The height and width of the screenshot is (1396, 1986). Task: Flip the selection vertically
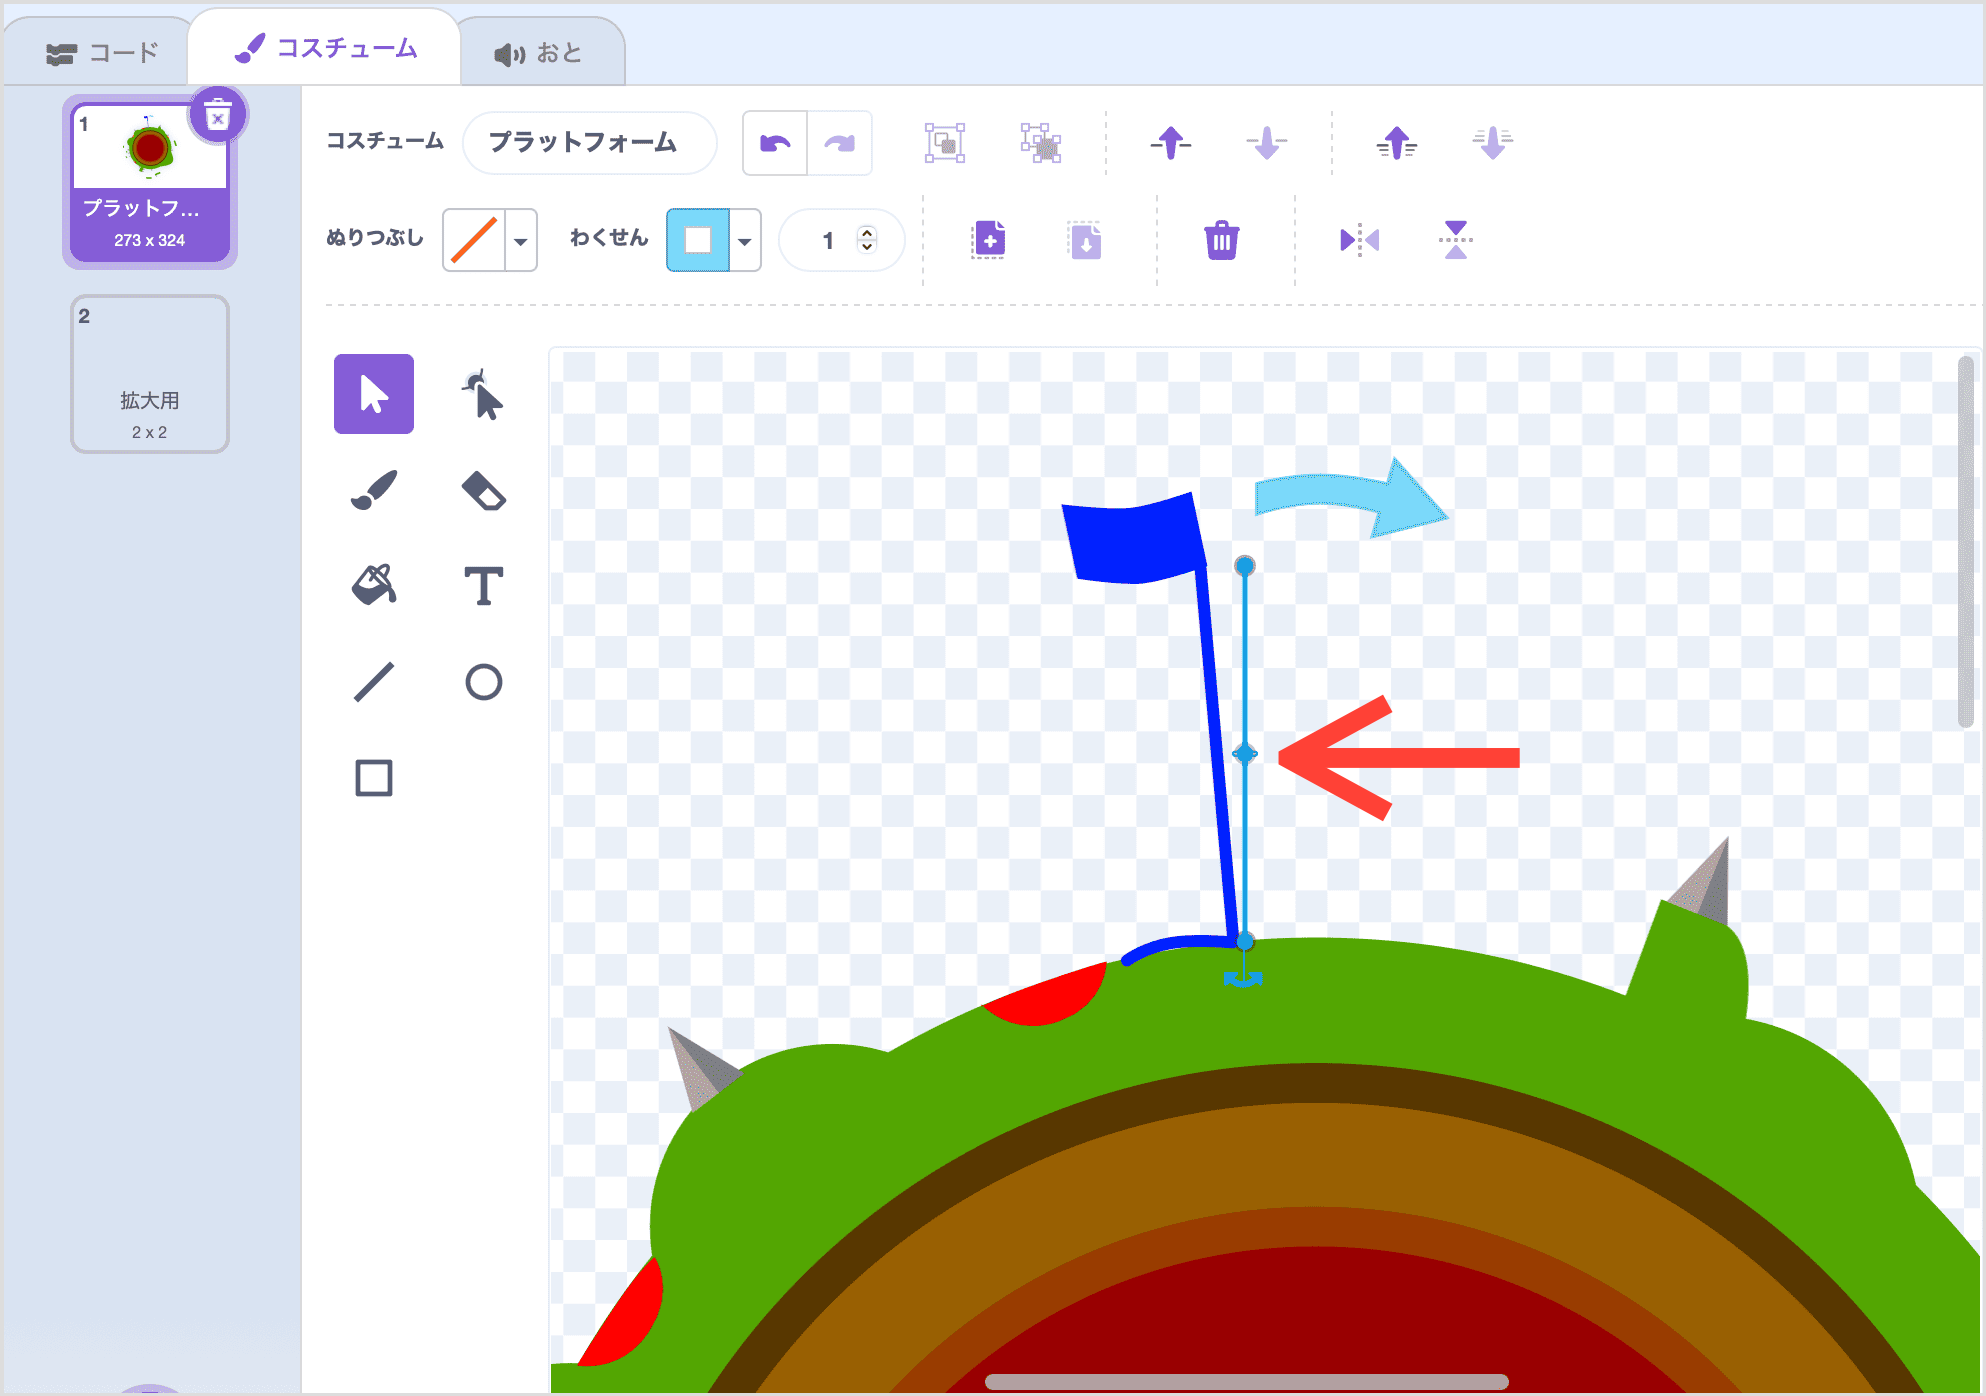click(1456, 240)
